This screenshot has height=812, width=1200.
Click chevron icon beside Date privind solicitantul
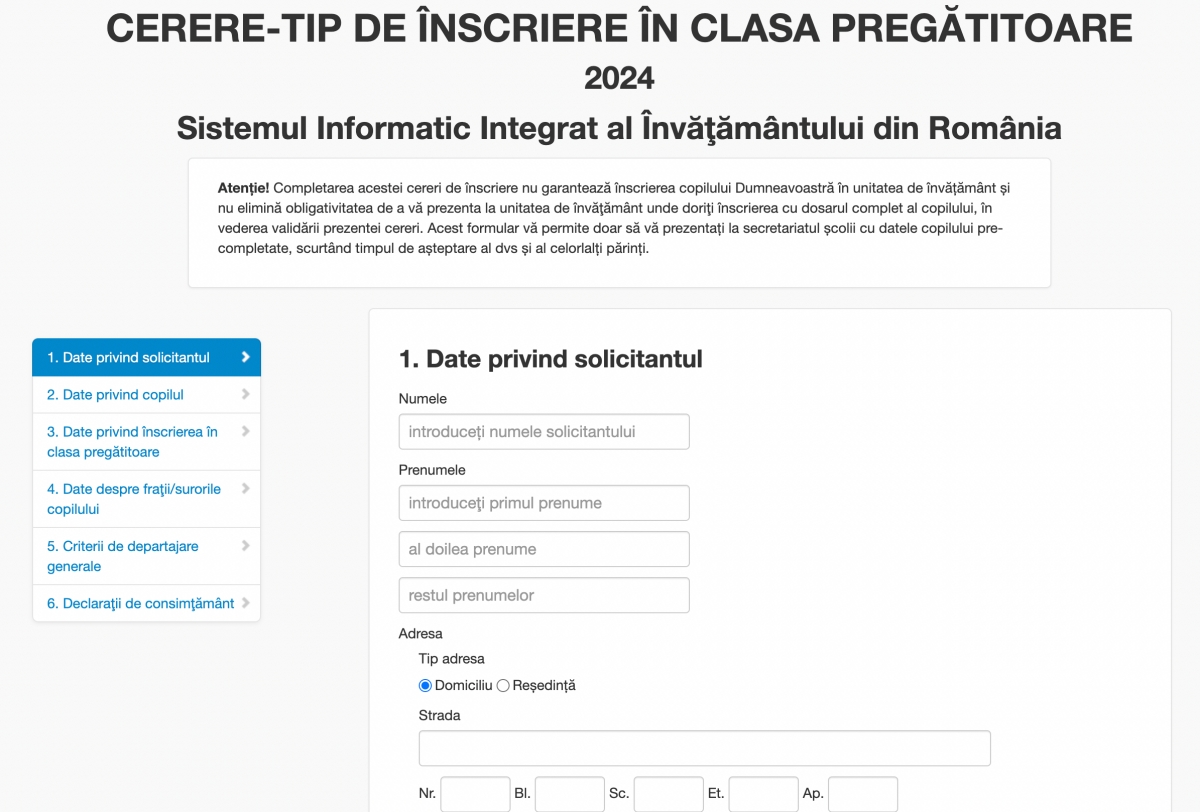coord(245,357)
